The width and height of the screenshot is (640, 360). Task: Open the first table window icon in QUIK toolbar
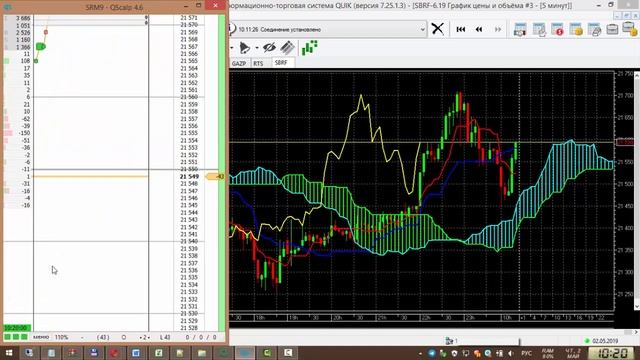pyautogui.click(x=520, y=29)
